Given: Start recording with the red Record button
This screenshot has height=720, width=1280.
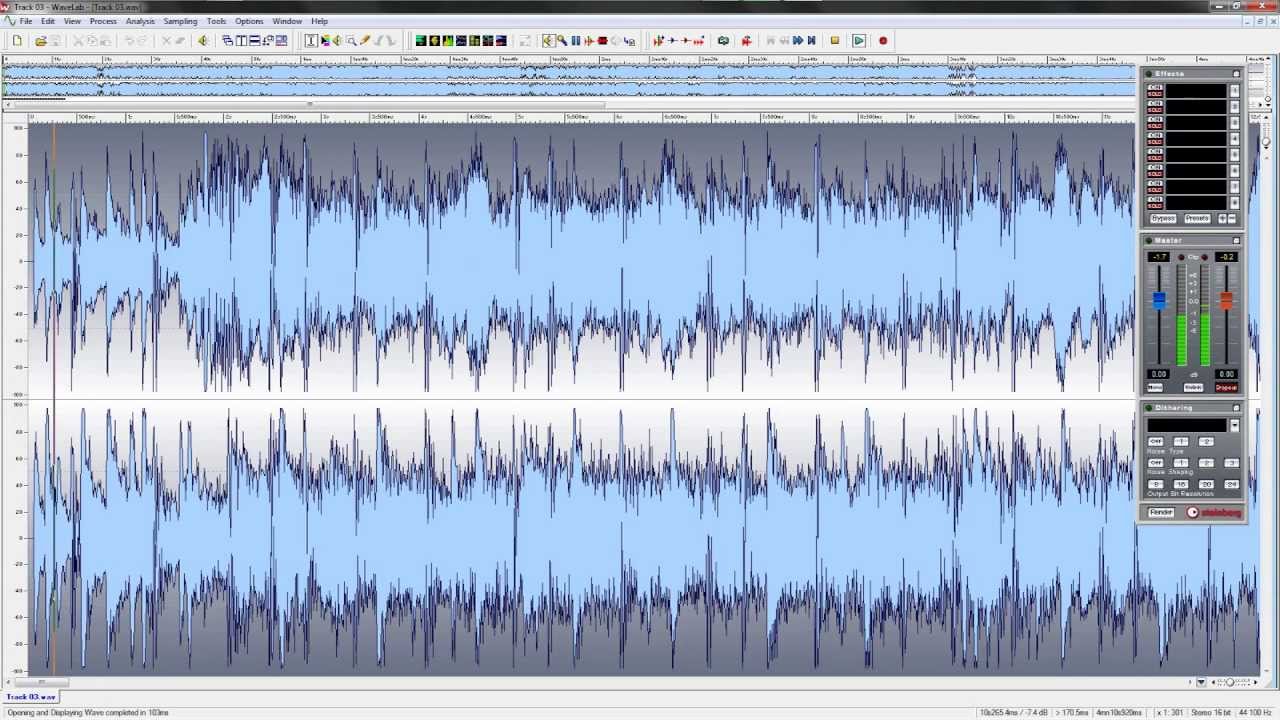Looking at the screenshot, I should [x=883, y=41].
